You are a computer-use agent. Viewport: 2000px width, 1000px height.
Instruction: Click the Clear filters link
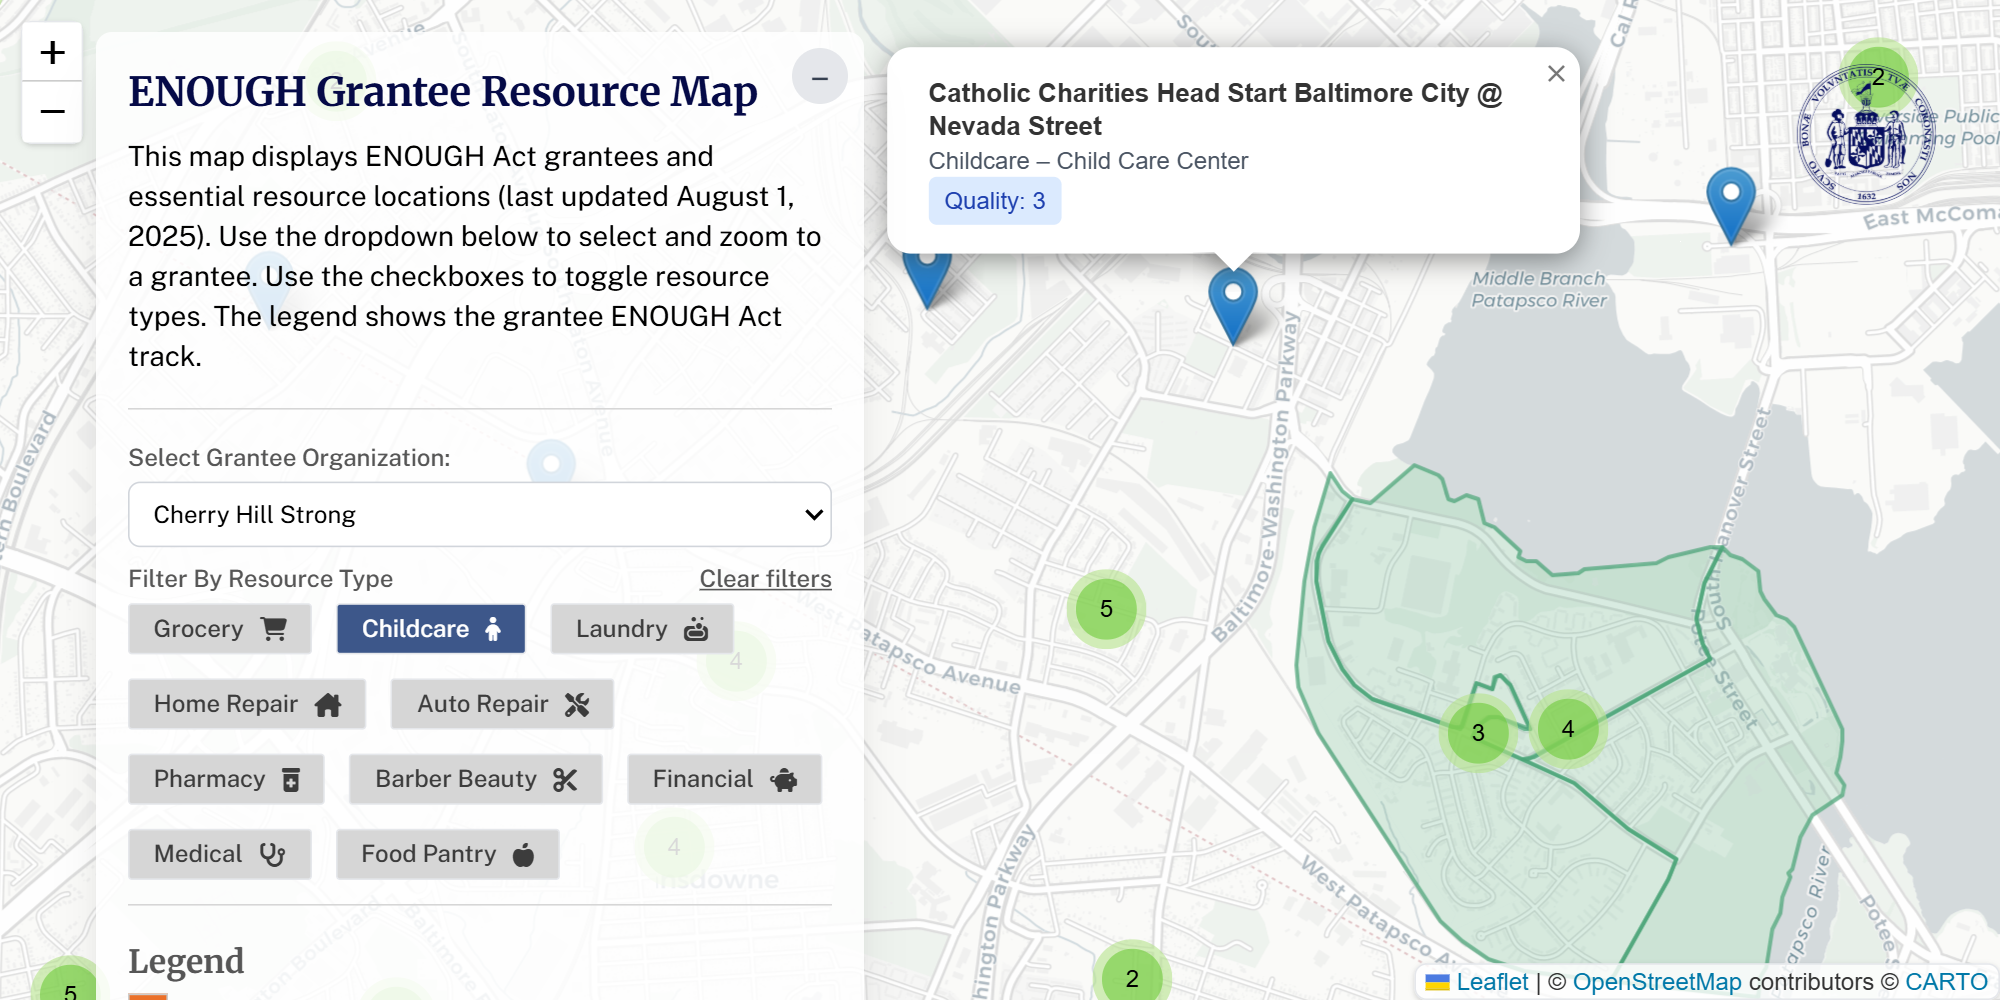click(x=765, y=579)
